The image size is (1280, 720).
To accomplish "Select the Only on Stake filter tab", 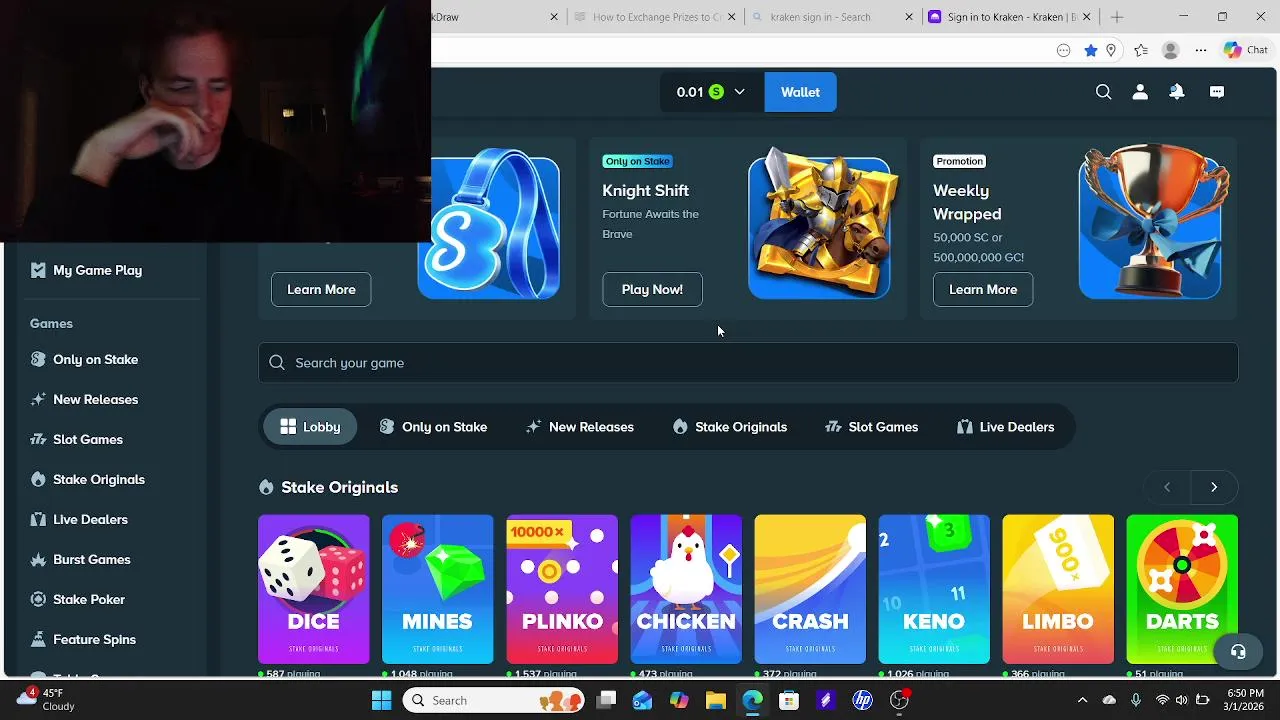I will tap(433, 427).
